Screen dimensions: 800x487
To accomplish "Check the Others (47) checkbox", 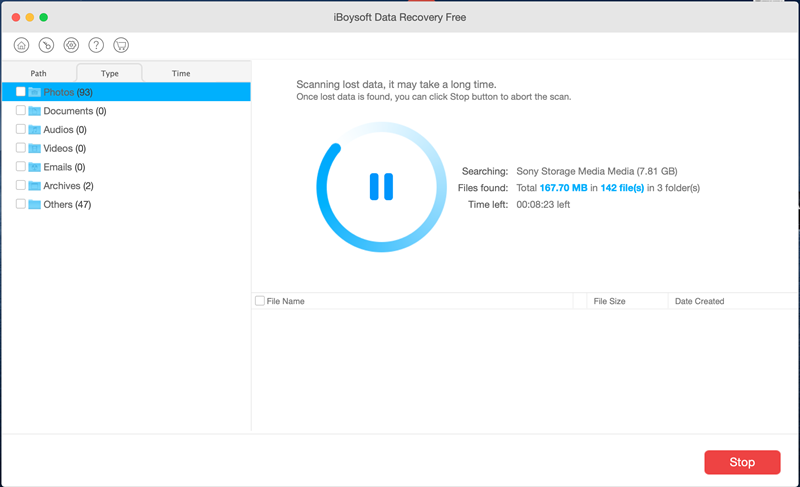I will point(20,204).
